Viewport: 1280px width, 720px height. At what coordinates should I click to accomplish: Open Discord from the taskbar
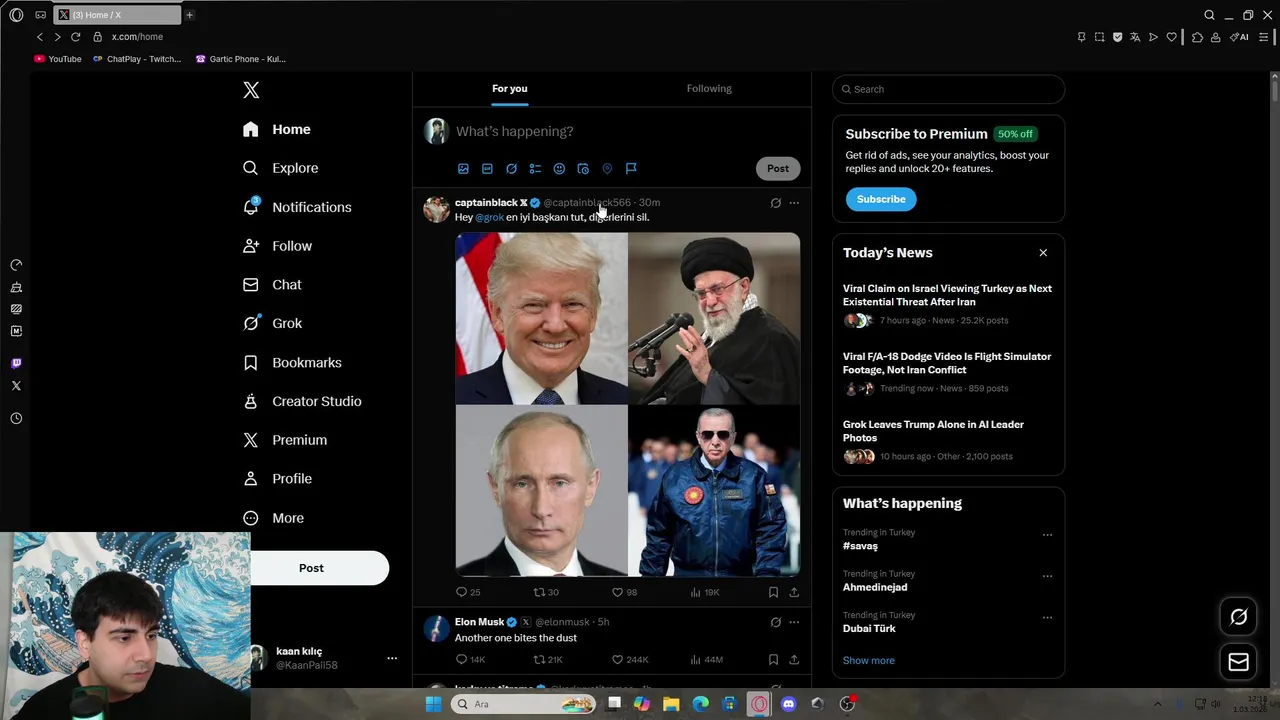coord(788,704)
